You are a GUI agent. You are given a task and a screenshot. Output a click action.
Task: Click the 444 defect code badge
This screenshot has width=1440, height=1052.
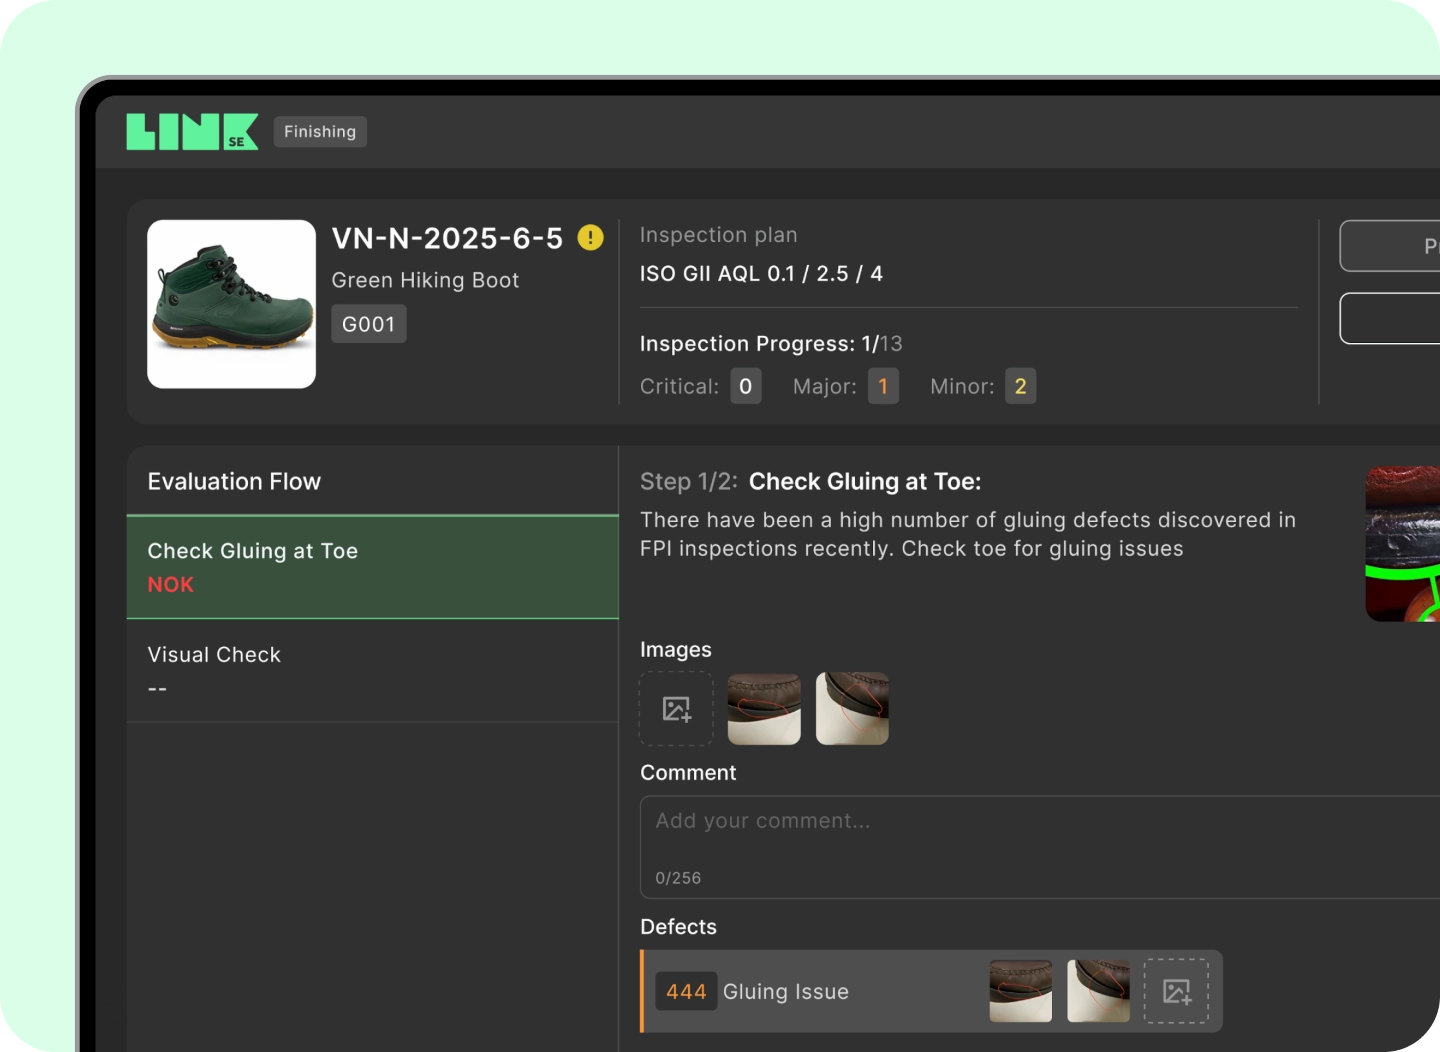686,992
